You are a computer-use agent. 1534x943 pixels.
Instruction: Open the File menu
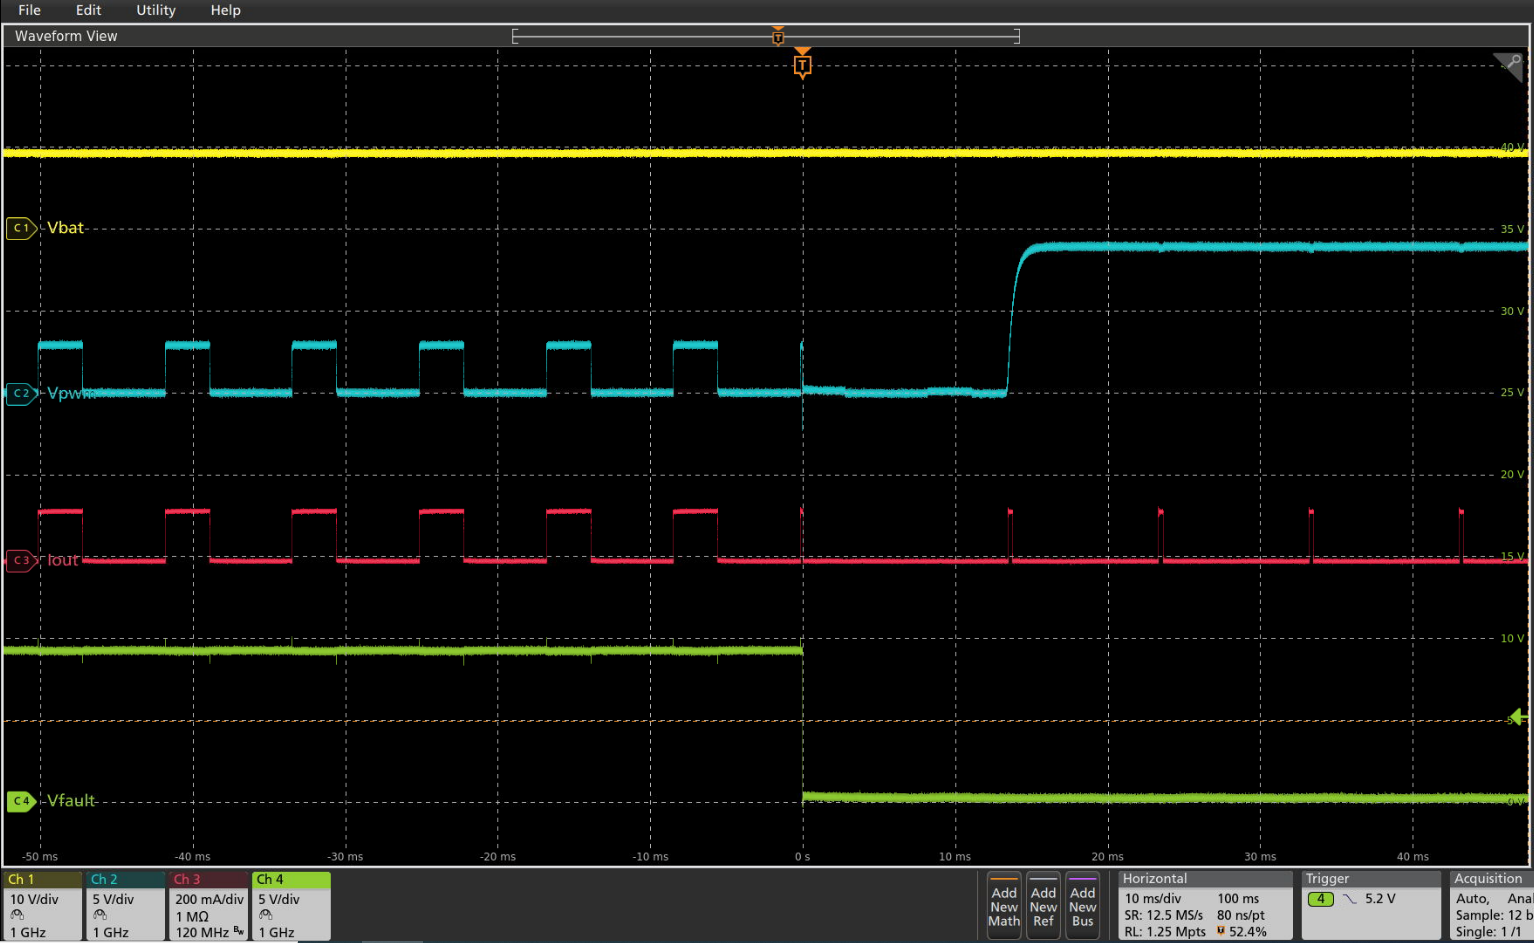30,10
